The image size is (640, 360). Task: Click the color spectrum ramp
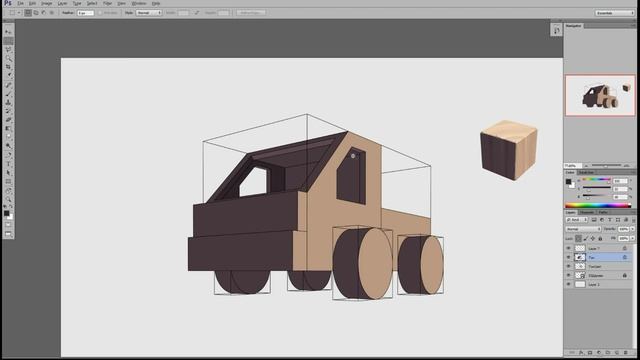tap(598, 206)
